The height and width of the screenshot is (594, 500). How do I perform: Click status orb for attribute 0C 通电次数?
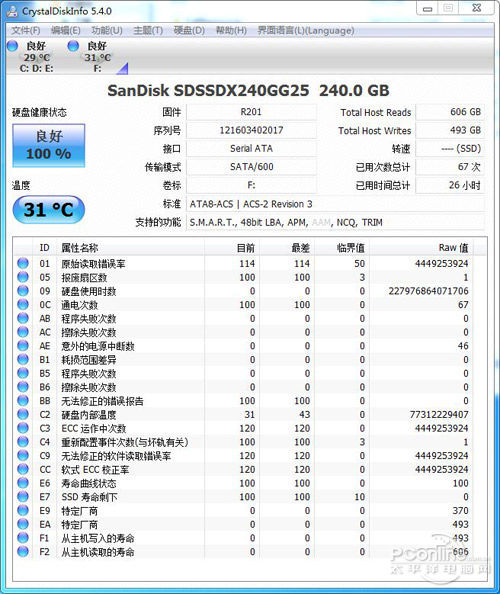[x=23, y=304]
